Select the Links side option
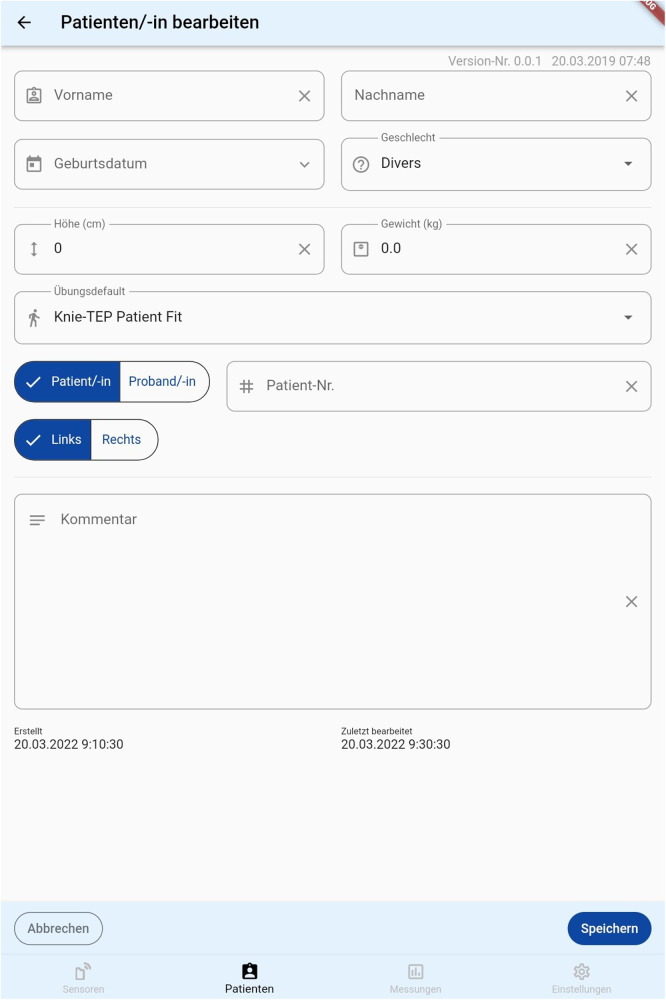Image resolution: width=666 pixels, height=1000 pixels. coord(53,439)
